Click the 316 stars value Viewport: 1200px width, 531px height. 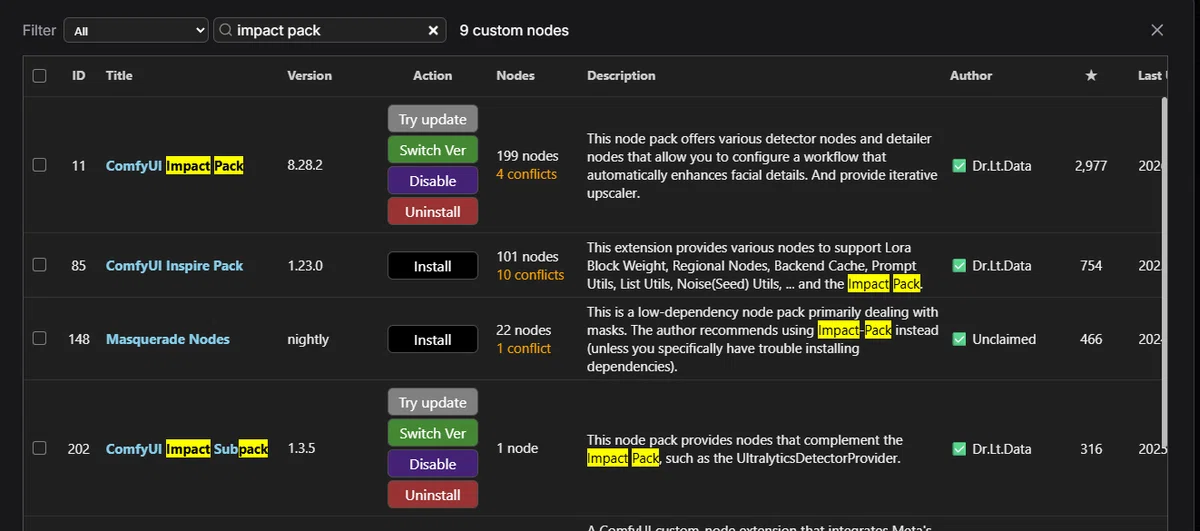pos(1091,448)
